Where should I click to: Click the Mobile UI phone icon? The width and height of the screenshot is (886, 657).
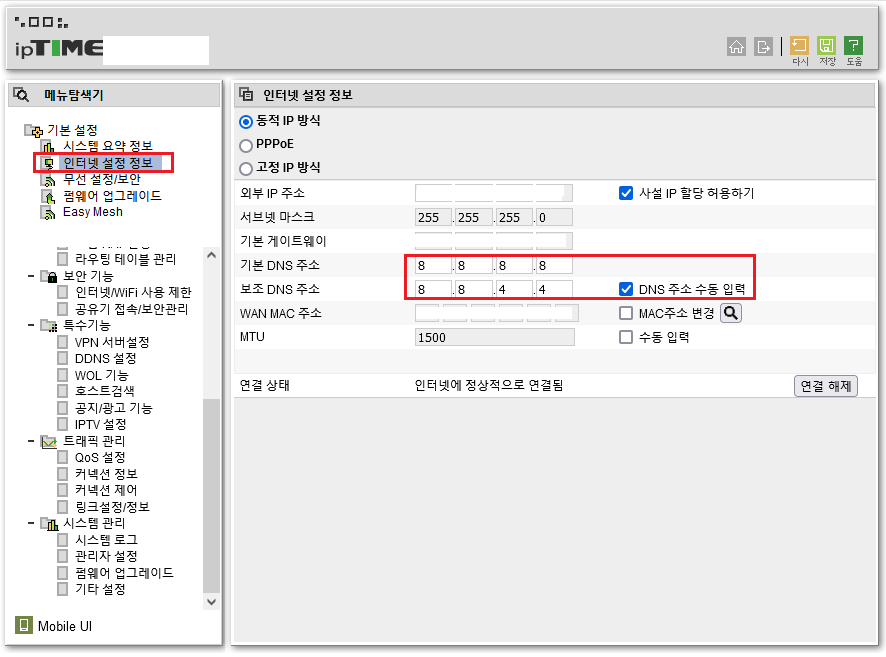(x=24, y=625)
